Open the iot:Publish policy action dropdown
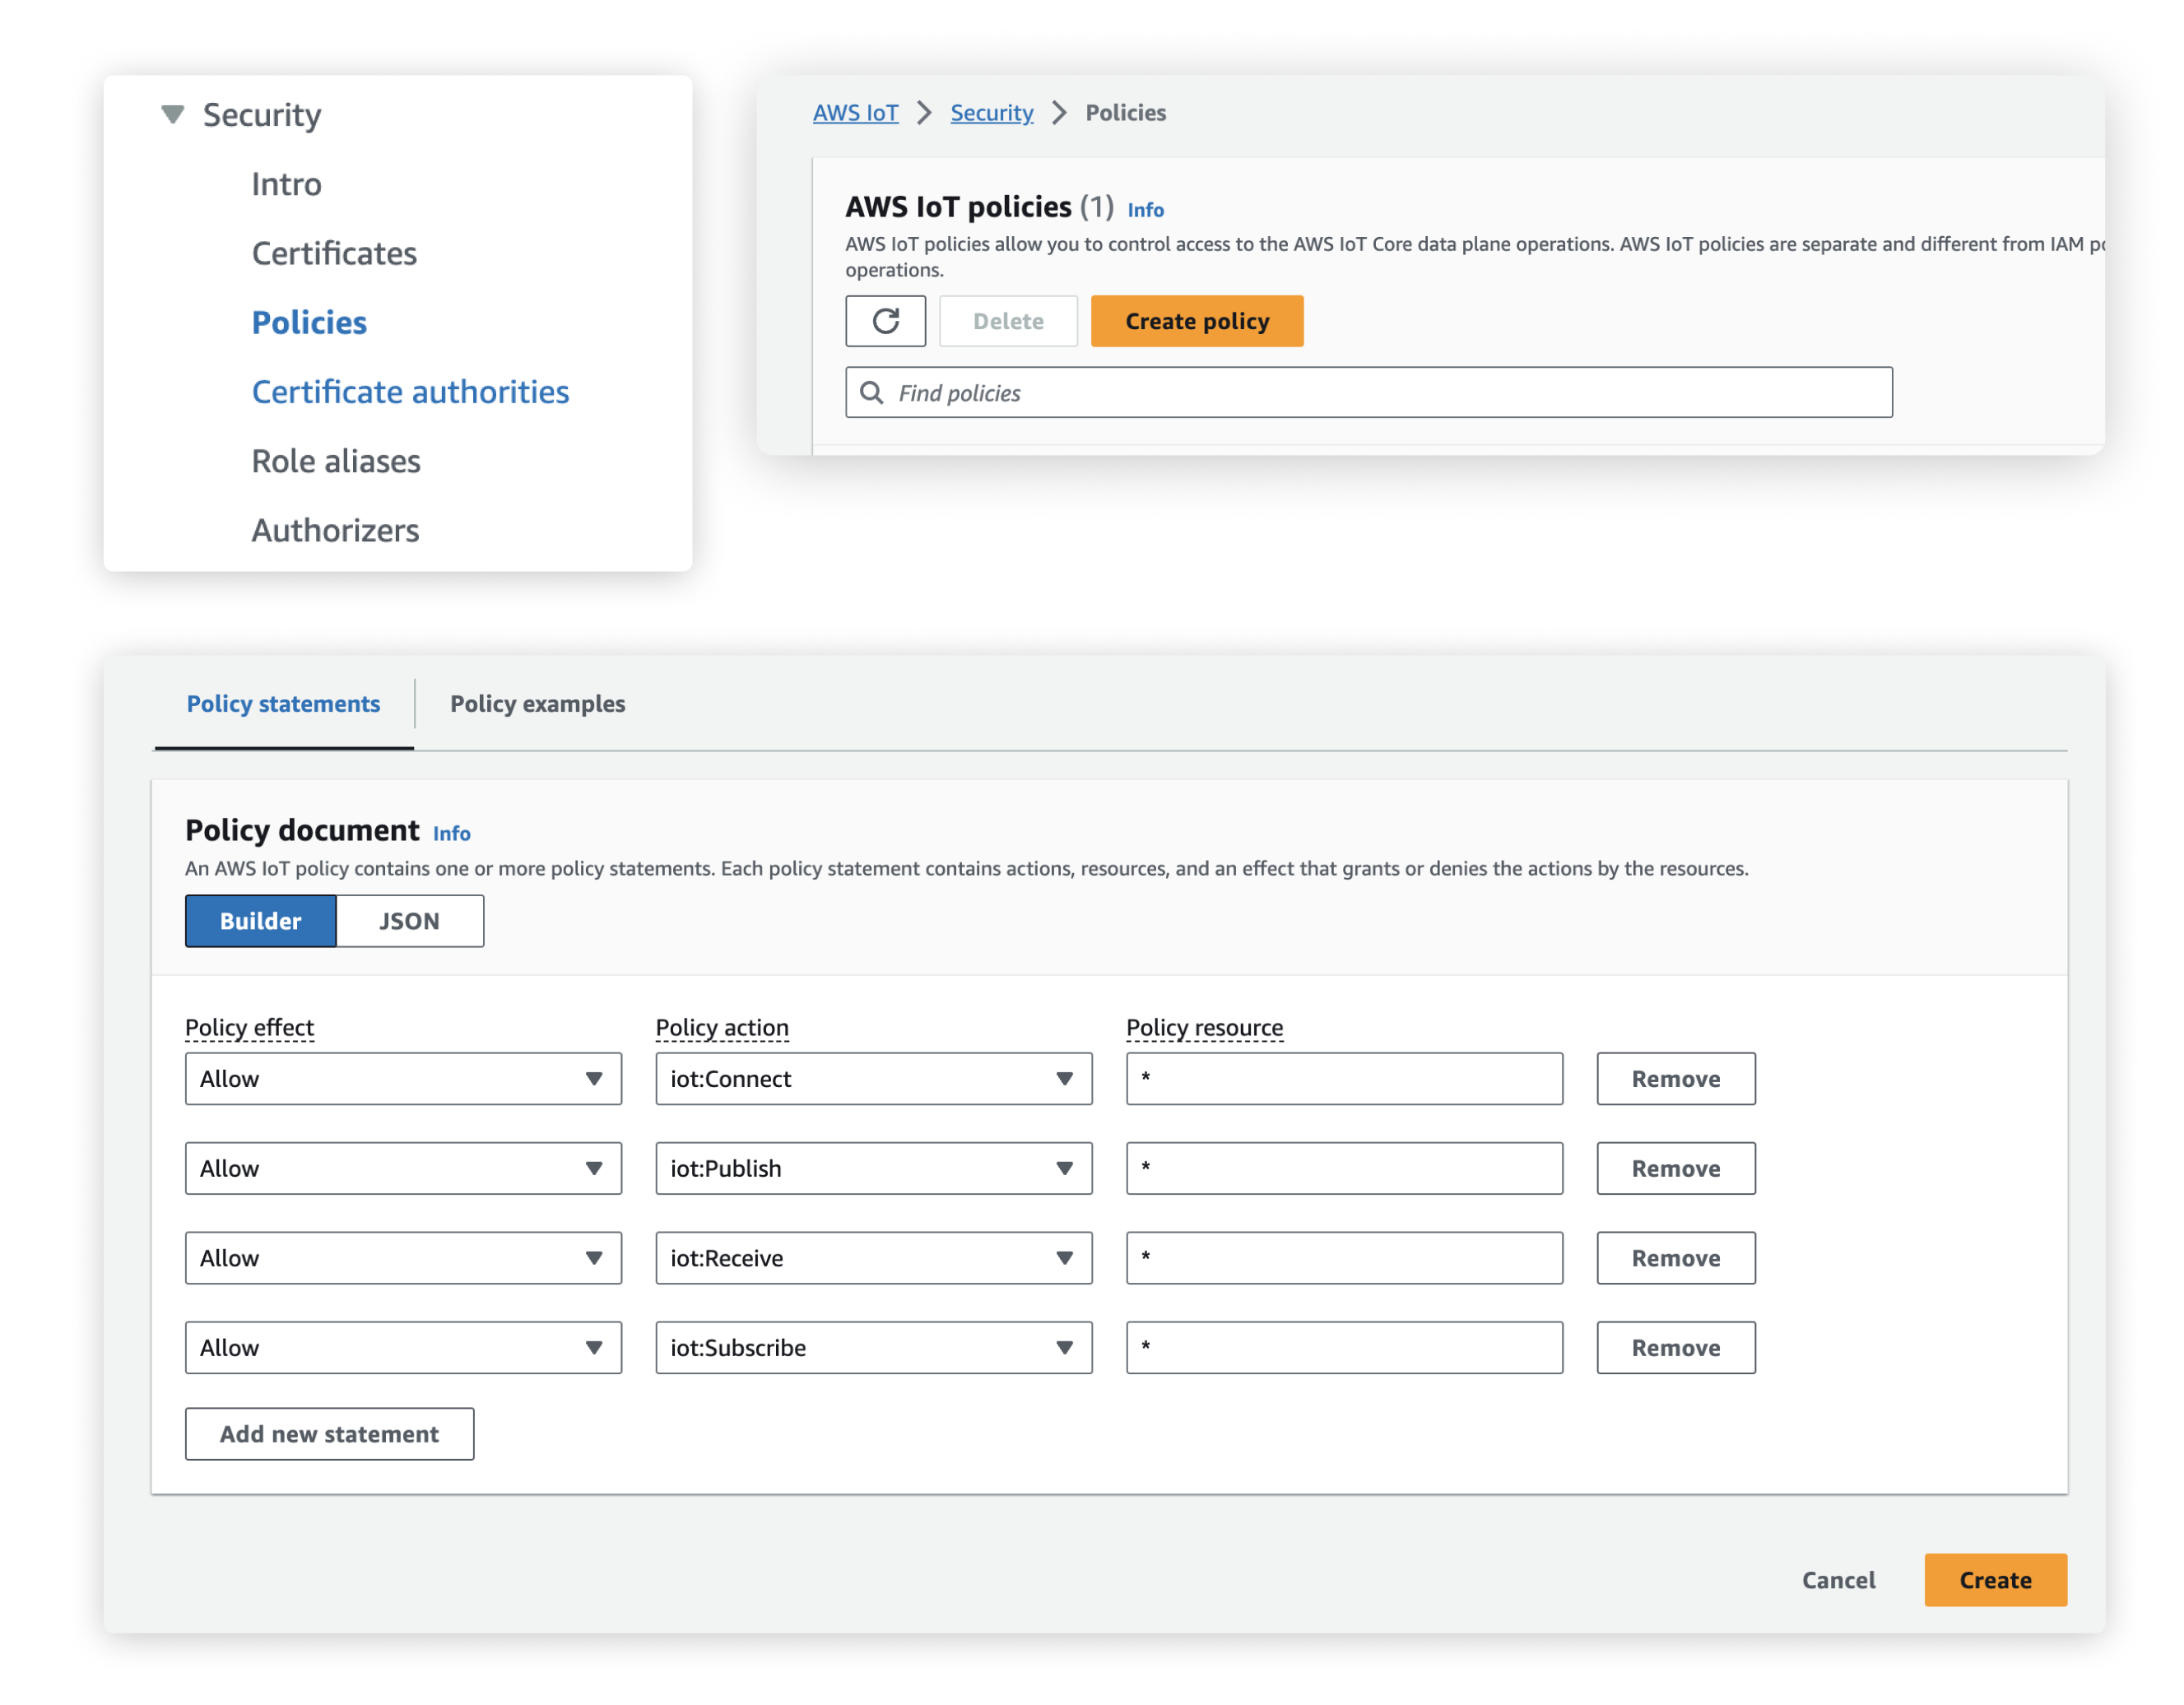The height and width of the screenshot is (1705, 2184). tap(873, 1168)
